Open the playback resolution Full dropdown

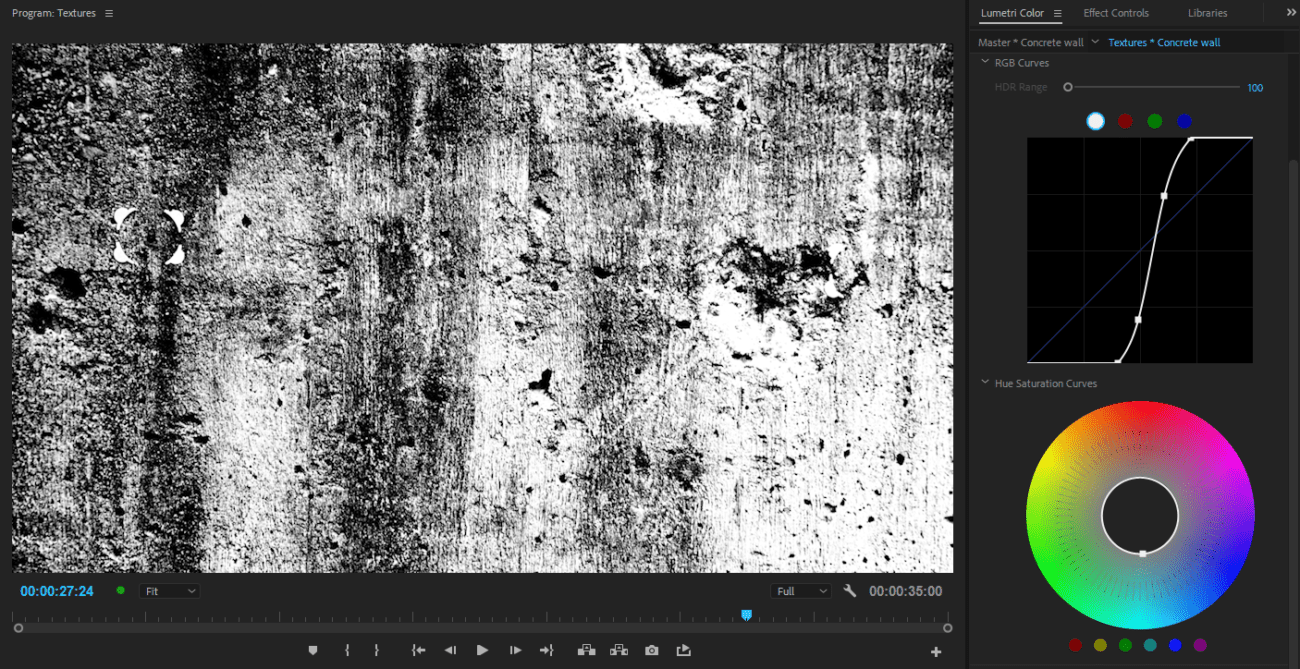(x=800, y=590)
